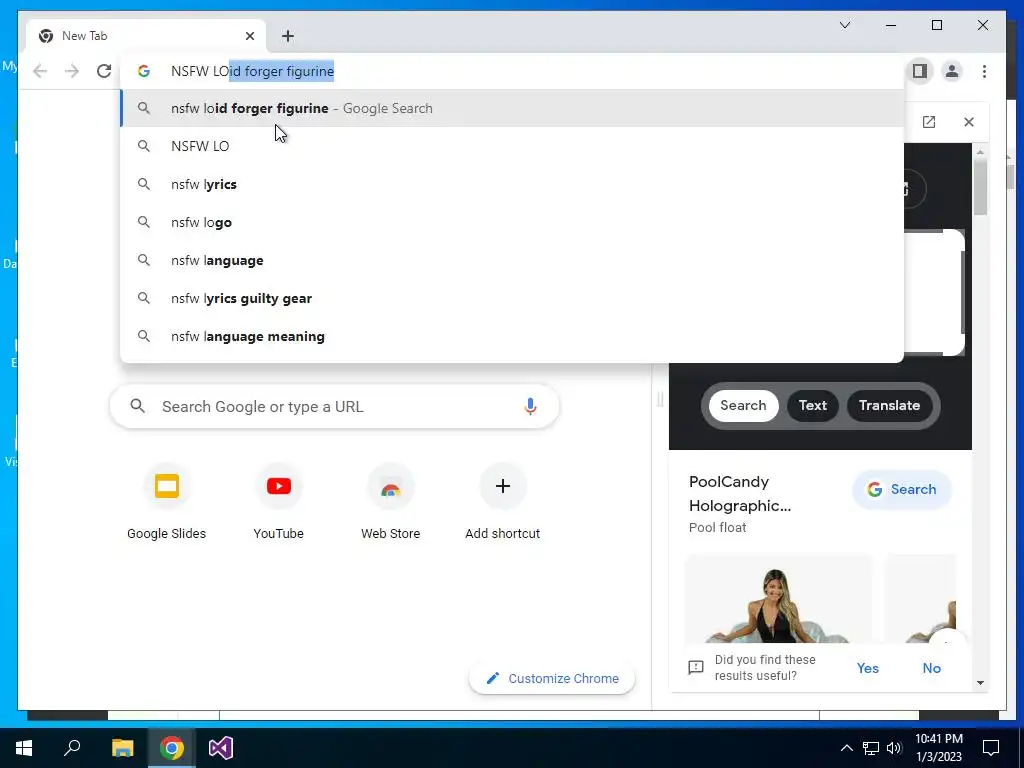Click the Customize Chrome button

click(x=552, y=679)
